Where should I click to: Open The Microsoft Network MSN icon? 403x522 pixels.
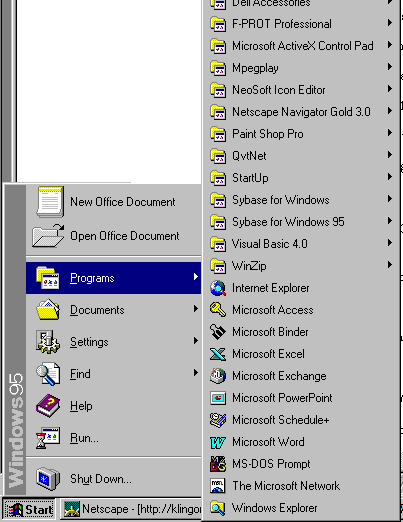click(218, 486)
